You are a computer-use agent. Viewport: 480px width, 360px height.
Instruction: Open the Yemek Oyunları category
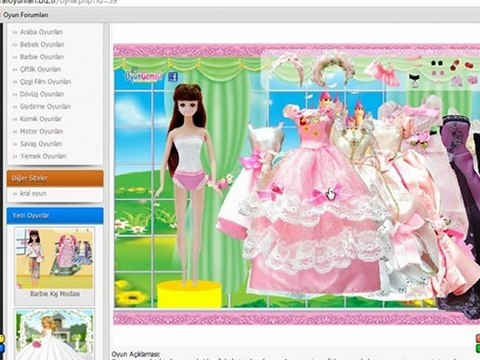[x=43, y=156]
